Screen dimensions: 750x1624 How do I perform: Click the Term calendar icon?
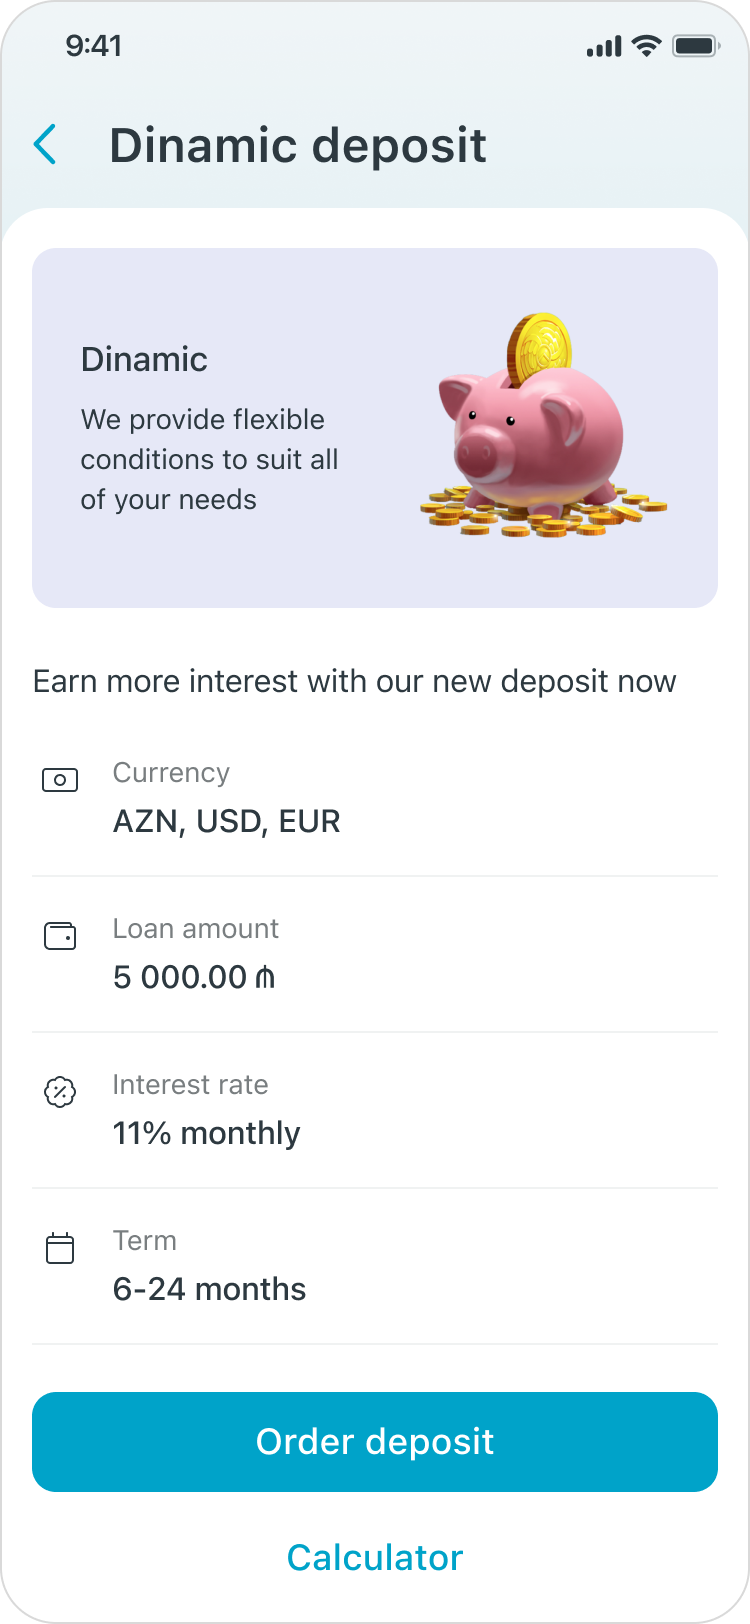[60, 1248]
